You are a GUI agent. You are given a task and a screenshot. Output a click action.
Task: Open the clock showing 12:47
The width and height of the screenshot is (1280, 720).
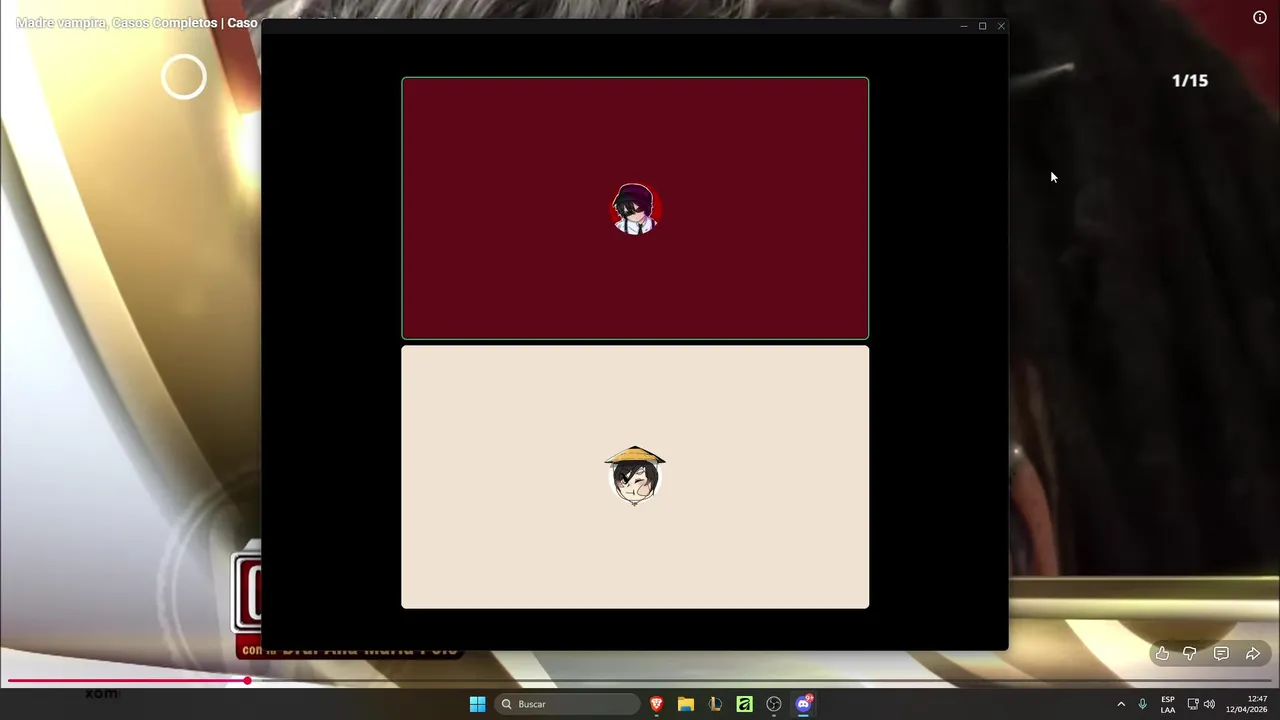click(1248, 704)
